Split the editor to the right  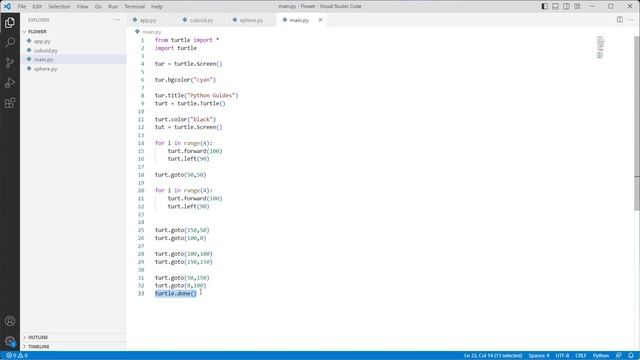coord(620,20)
